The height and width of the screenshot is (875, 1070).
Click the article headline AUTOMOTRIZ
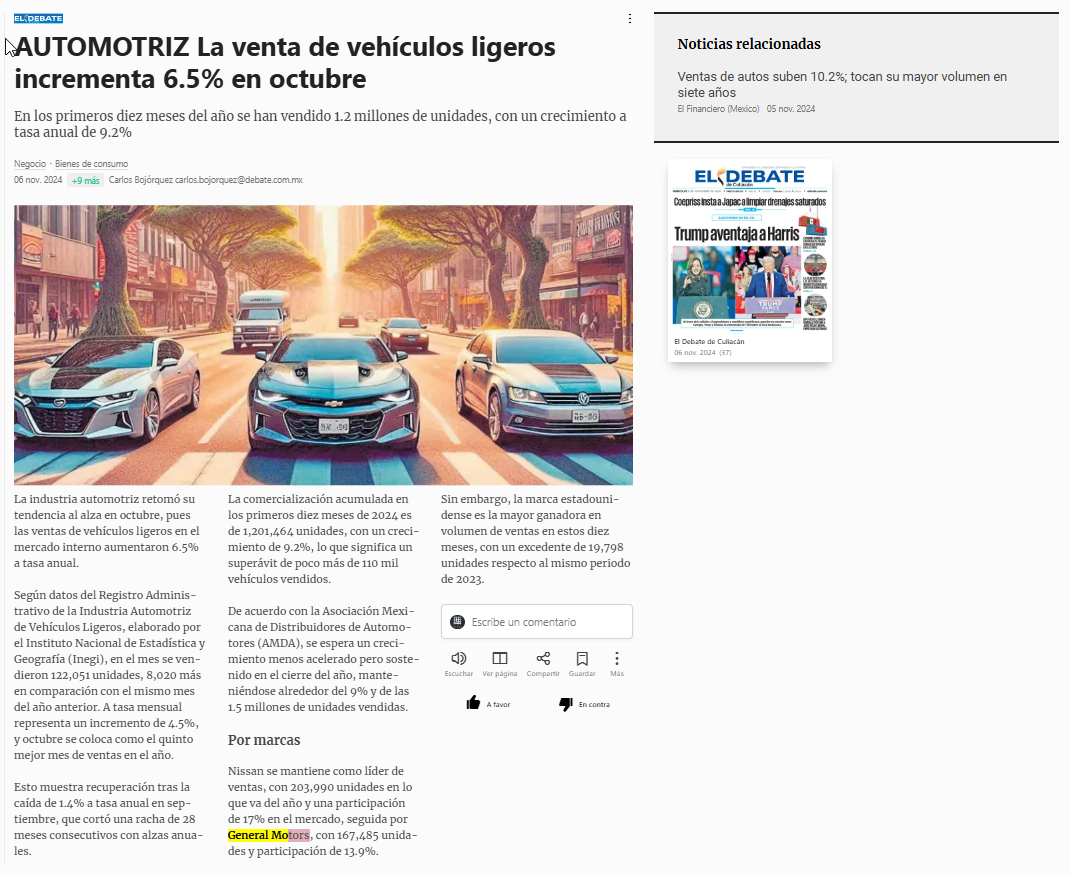(285, 63)
